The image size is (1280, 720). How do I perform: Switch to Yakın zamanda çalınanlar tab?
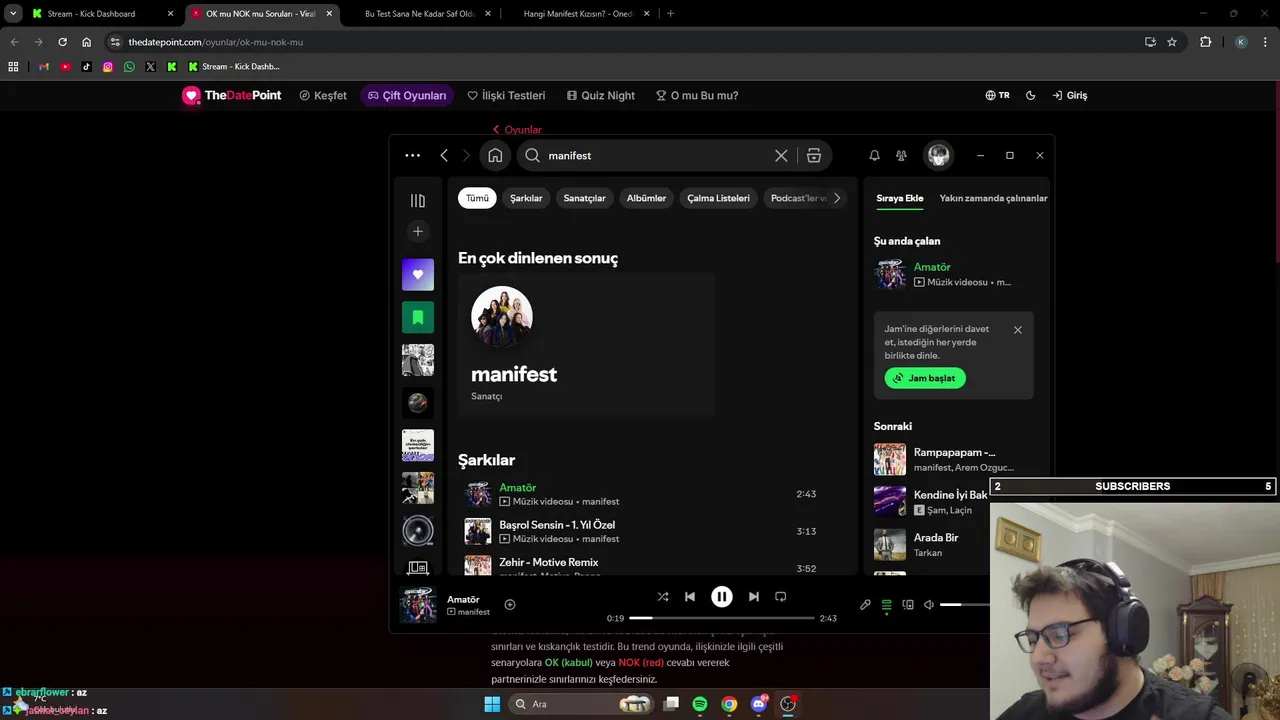pos(993,198)
